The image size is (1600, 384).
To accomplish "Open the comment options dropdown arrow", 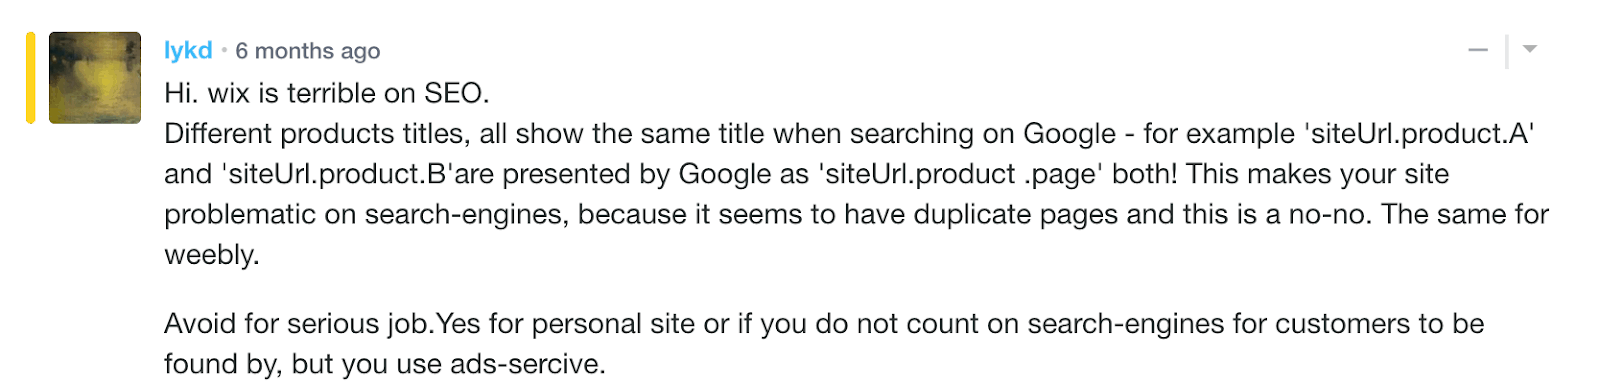I will pos(1529,48).
